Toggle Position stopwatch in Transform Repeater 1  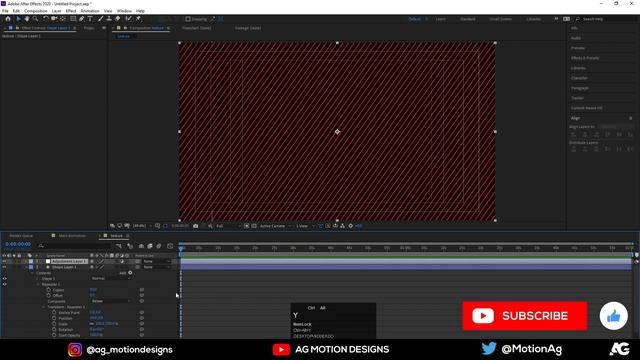pyautogui.click(x=54, y=318)
